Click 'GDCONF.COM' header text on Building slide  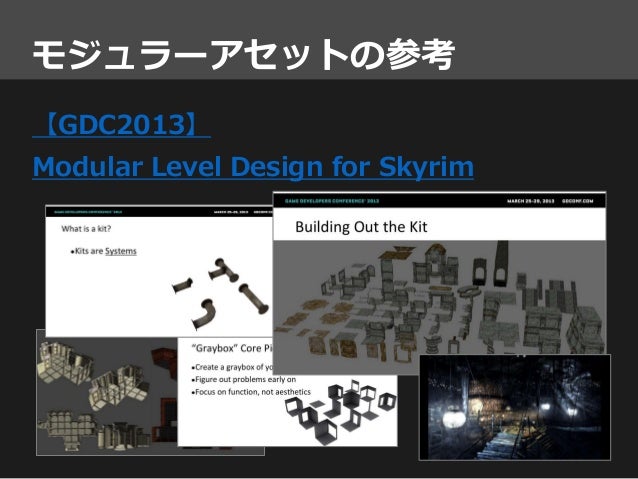tap(578, 201)
